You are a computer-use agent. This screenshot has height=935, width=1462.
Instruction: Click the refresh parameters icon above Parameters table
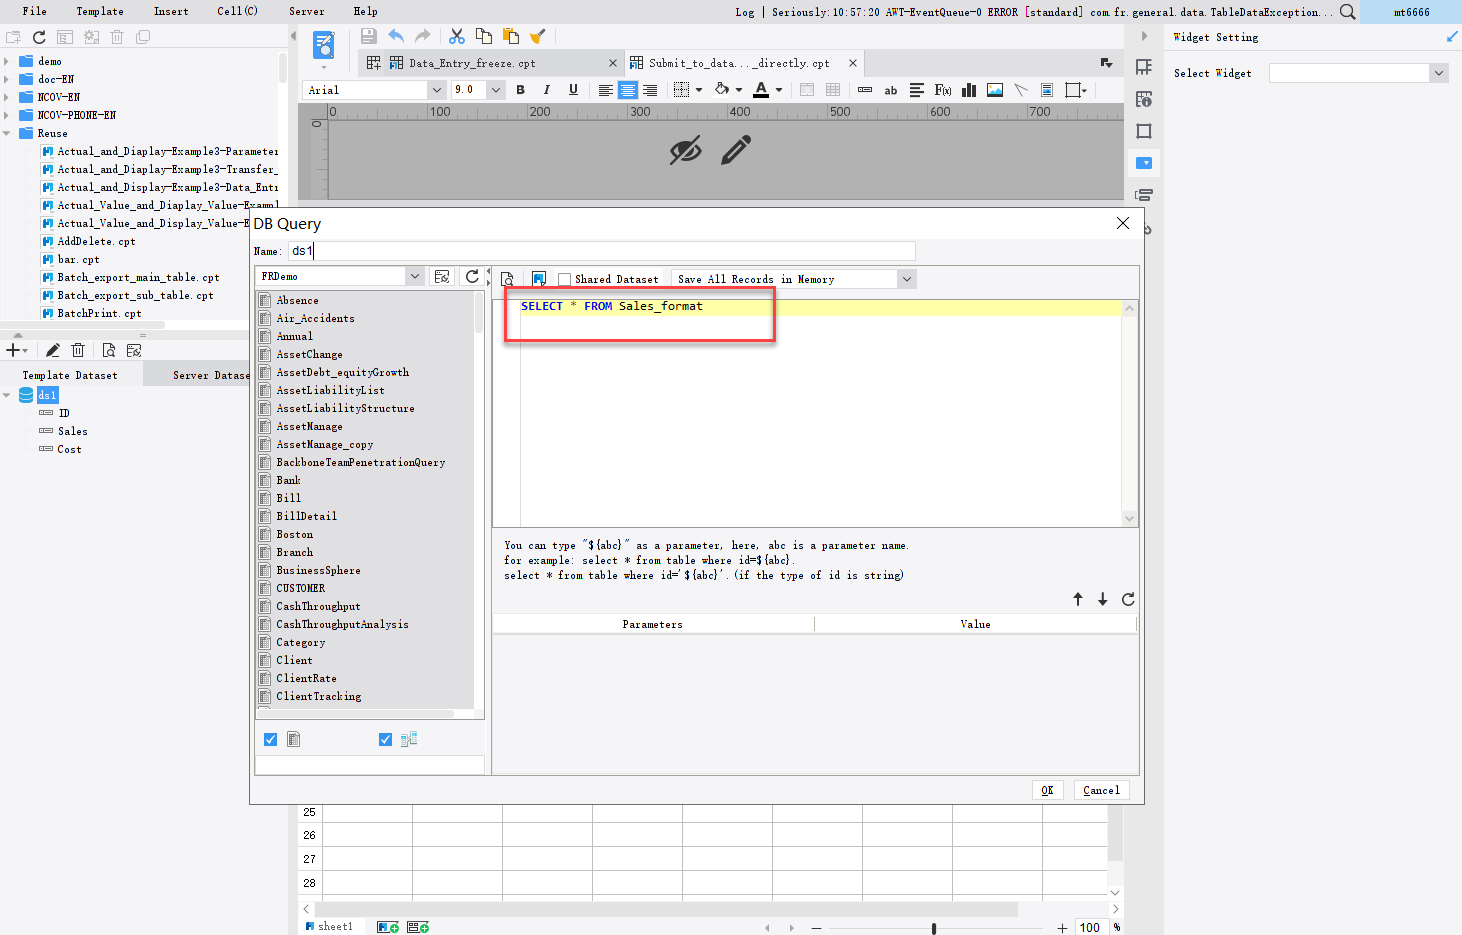pos(1128,599)
